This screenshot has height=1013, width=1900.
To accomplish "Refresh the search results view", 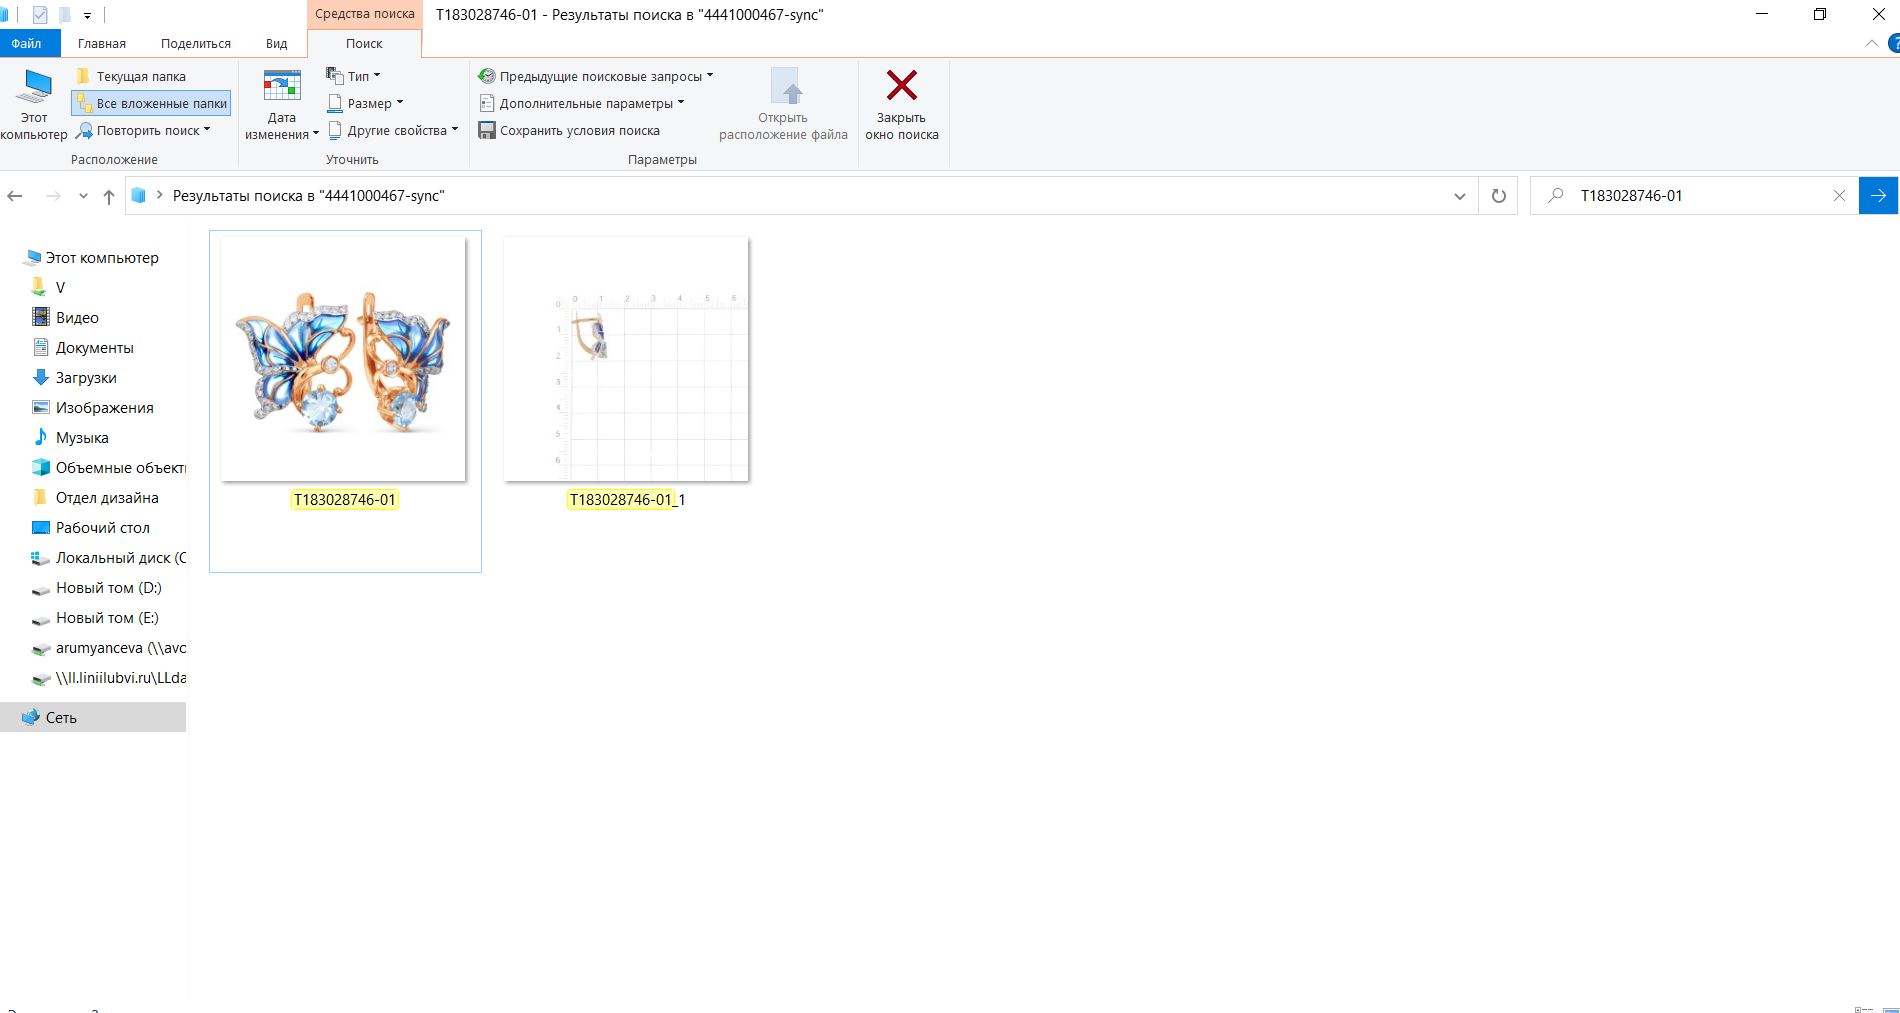I will [x=1498, y=196].
